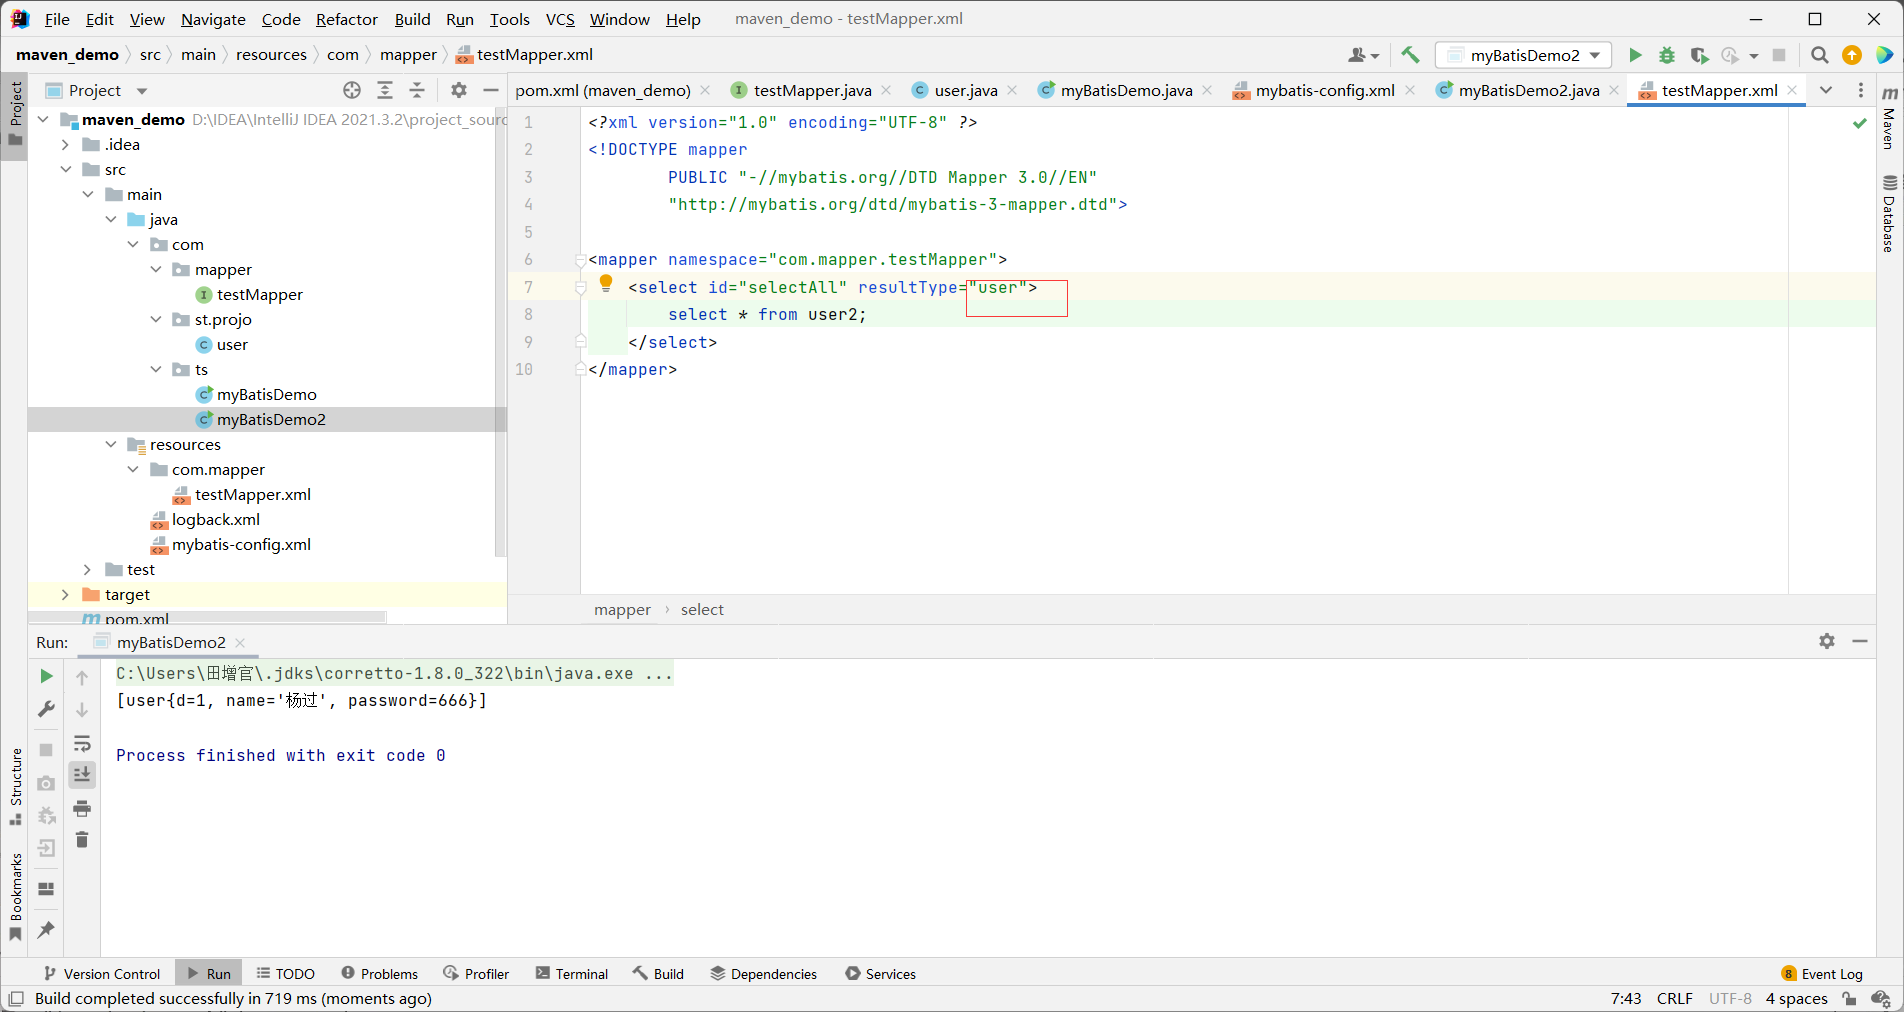Expand the target folder
This screenshot has height=1012, width=1904.
click(66, 594)
